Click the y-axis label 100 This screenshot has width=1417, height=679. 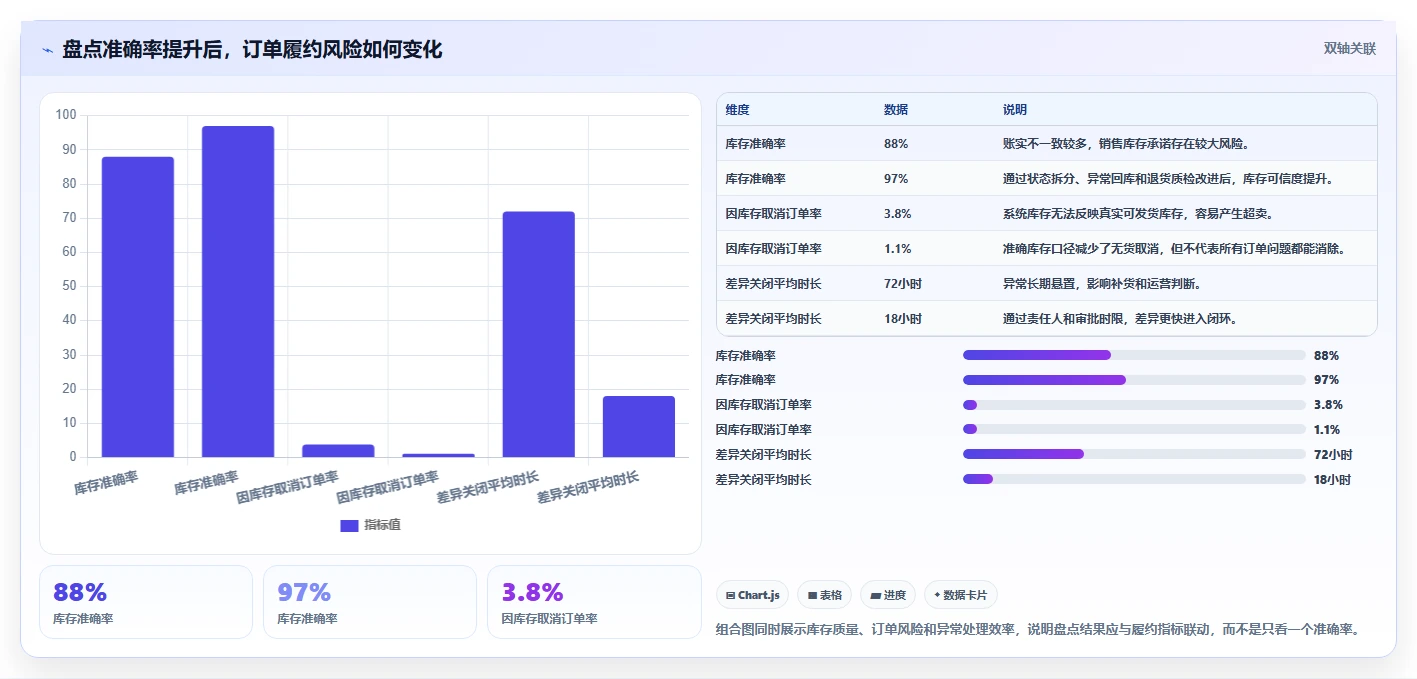tap(66, 115)
